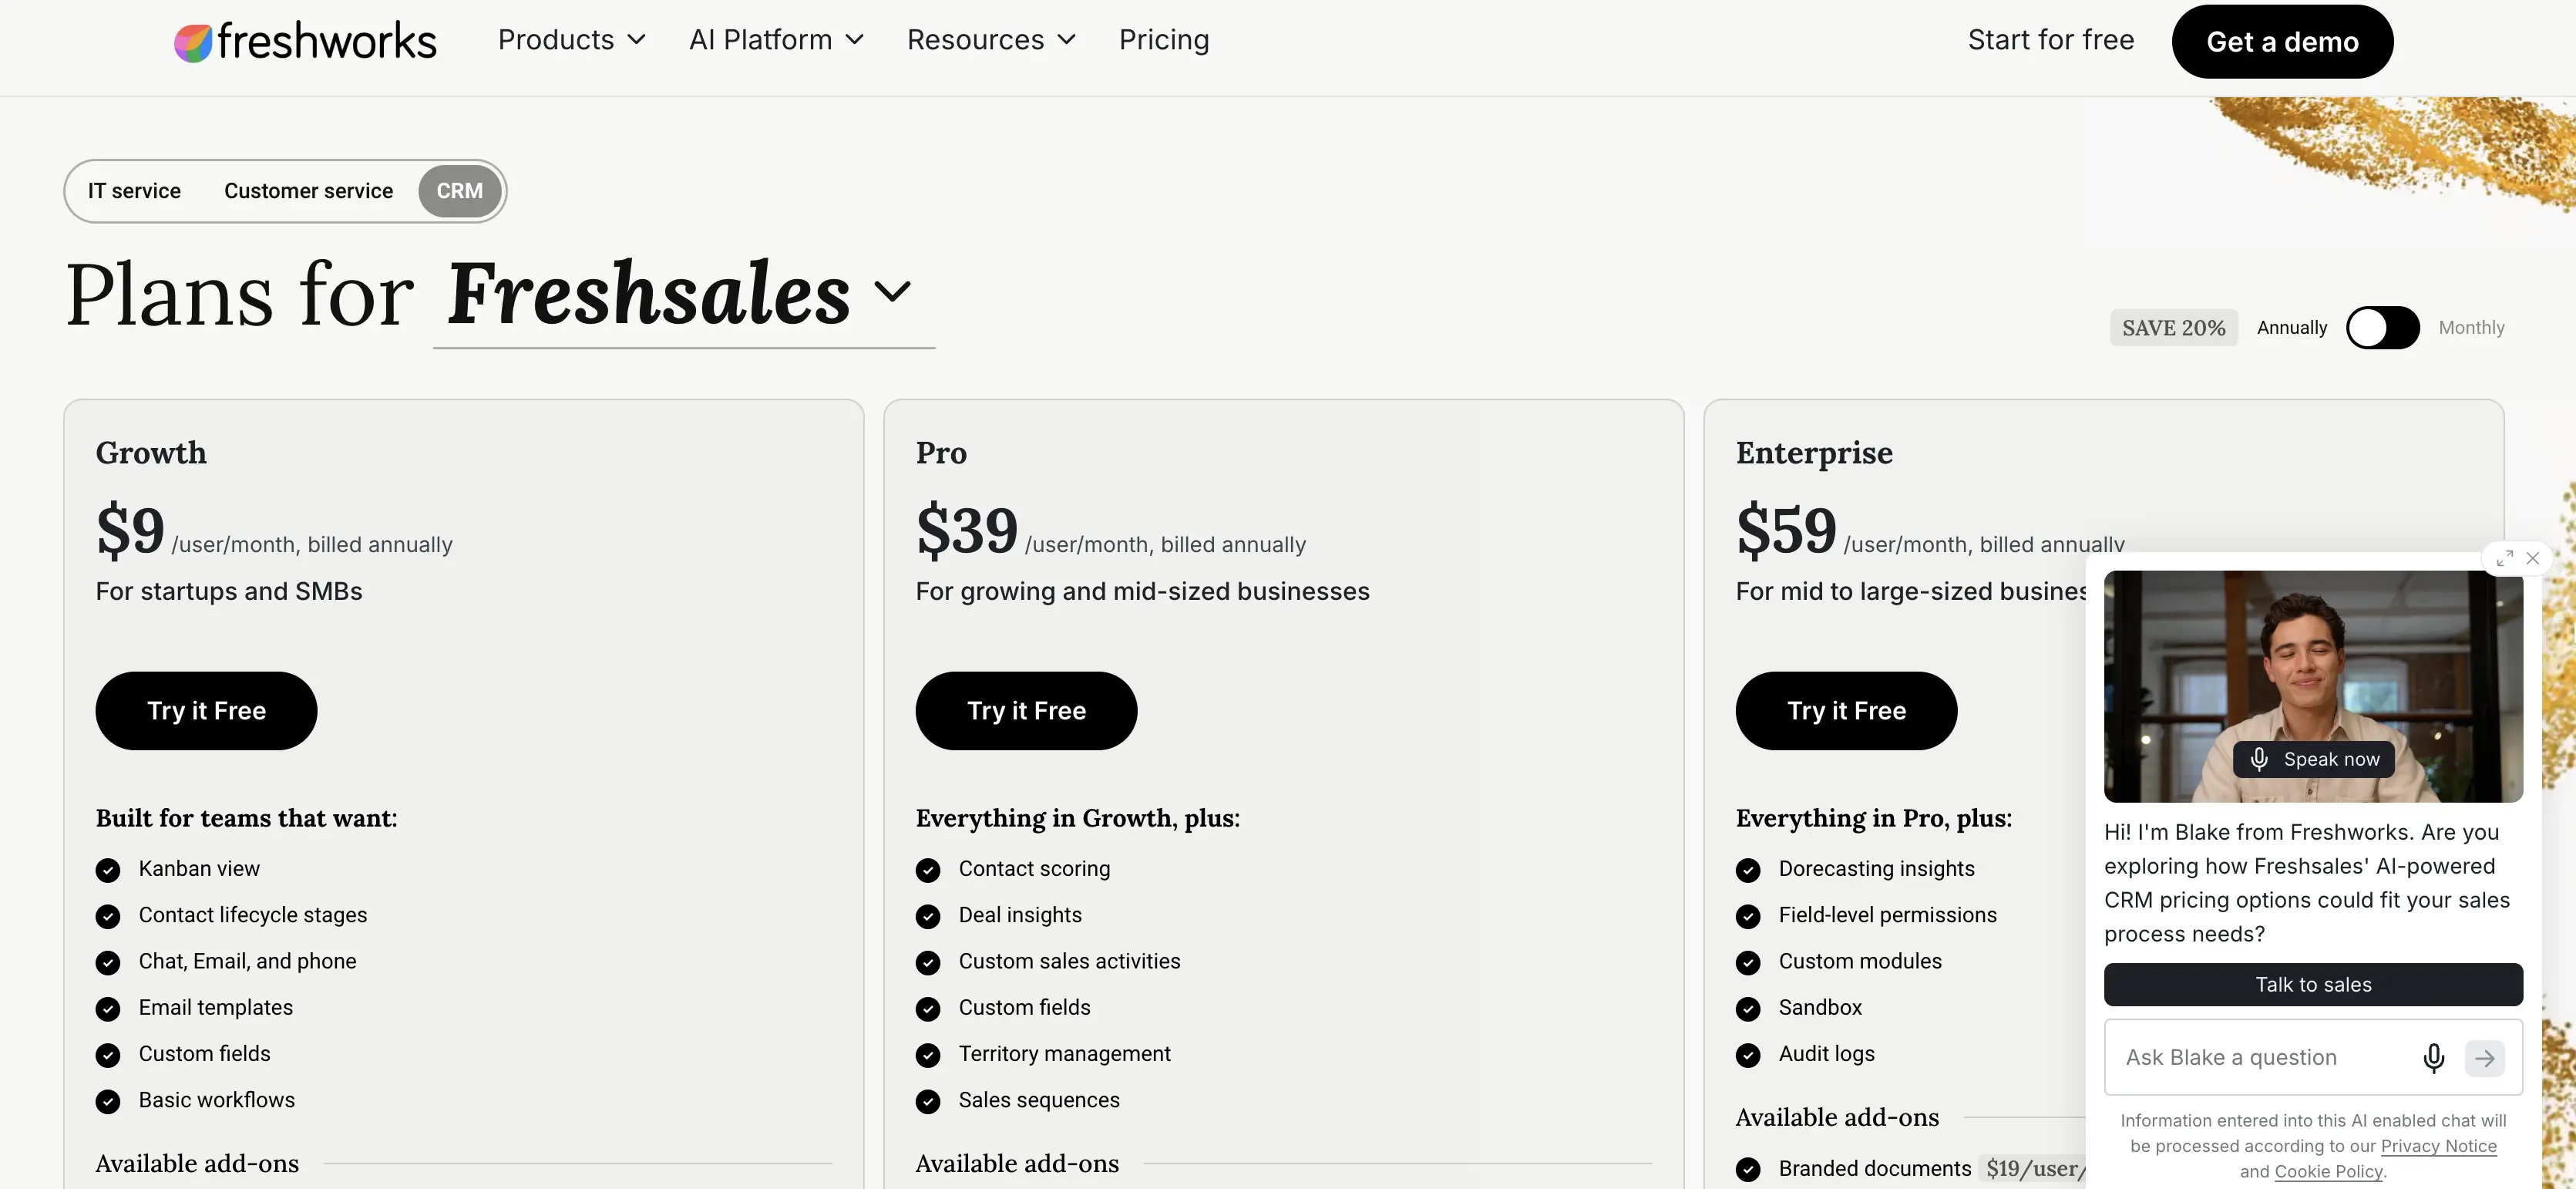This screenshot has width=2576, height=1189.
Task: Toggle billing between Annually and Monthly
Action: click(x=2382, y=328)
